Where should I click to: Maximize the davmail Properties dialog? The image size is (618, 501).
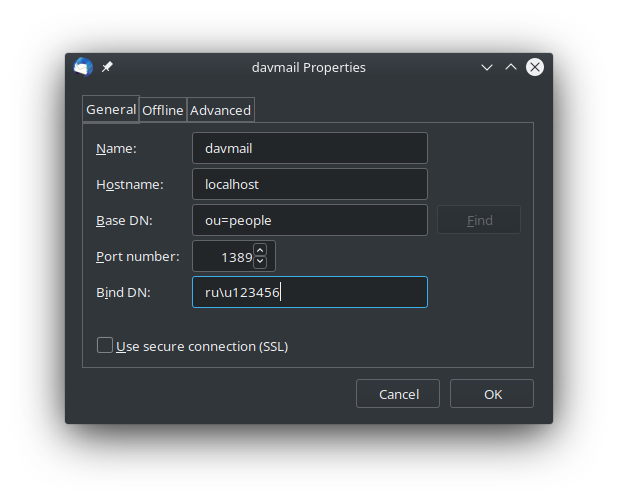tap(511, 67)
